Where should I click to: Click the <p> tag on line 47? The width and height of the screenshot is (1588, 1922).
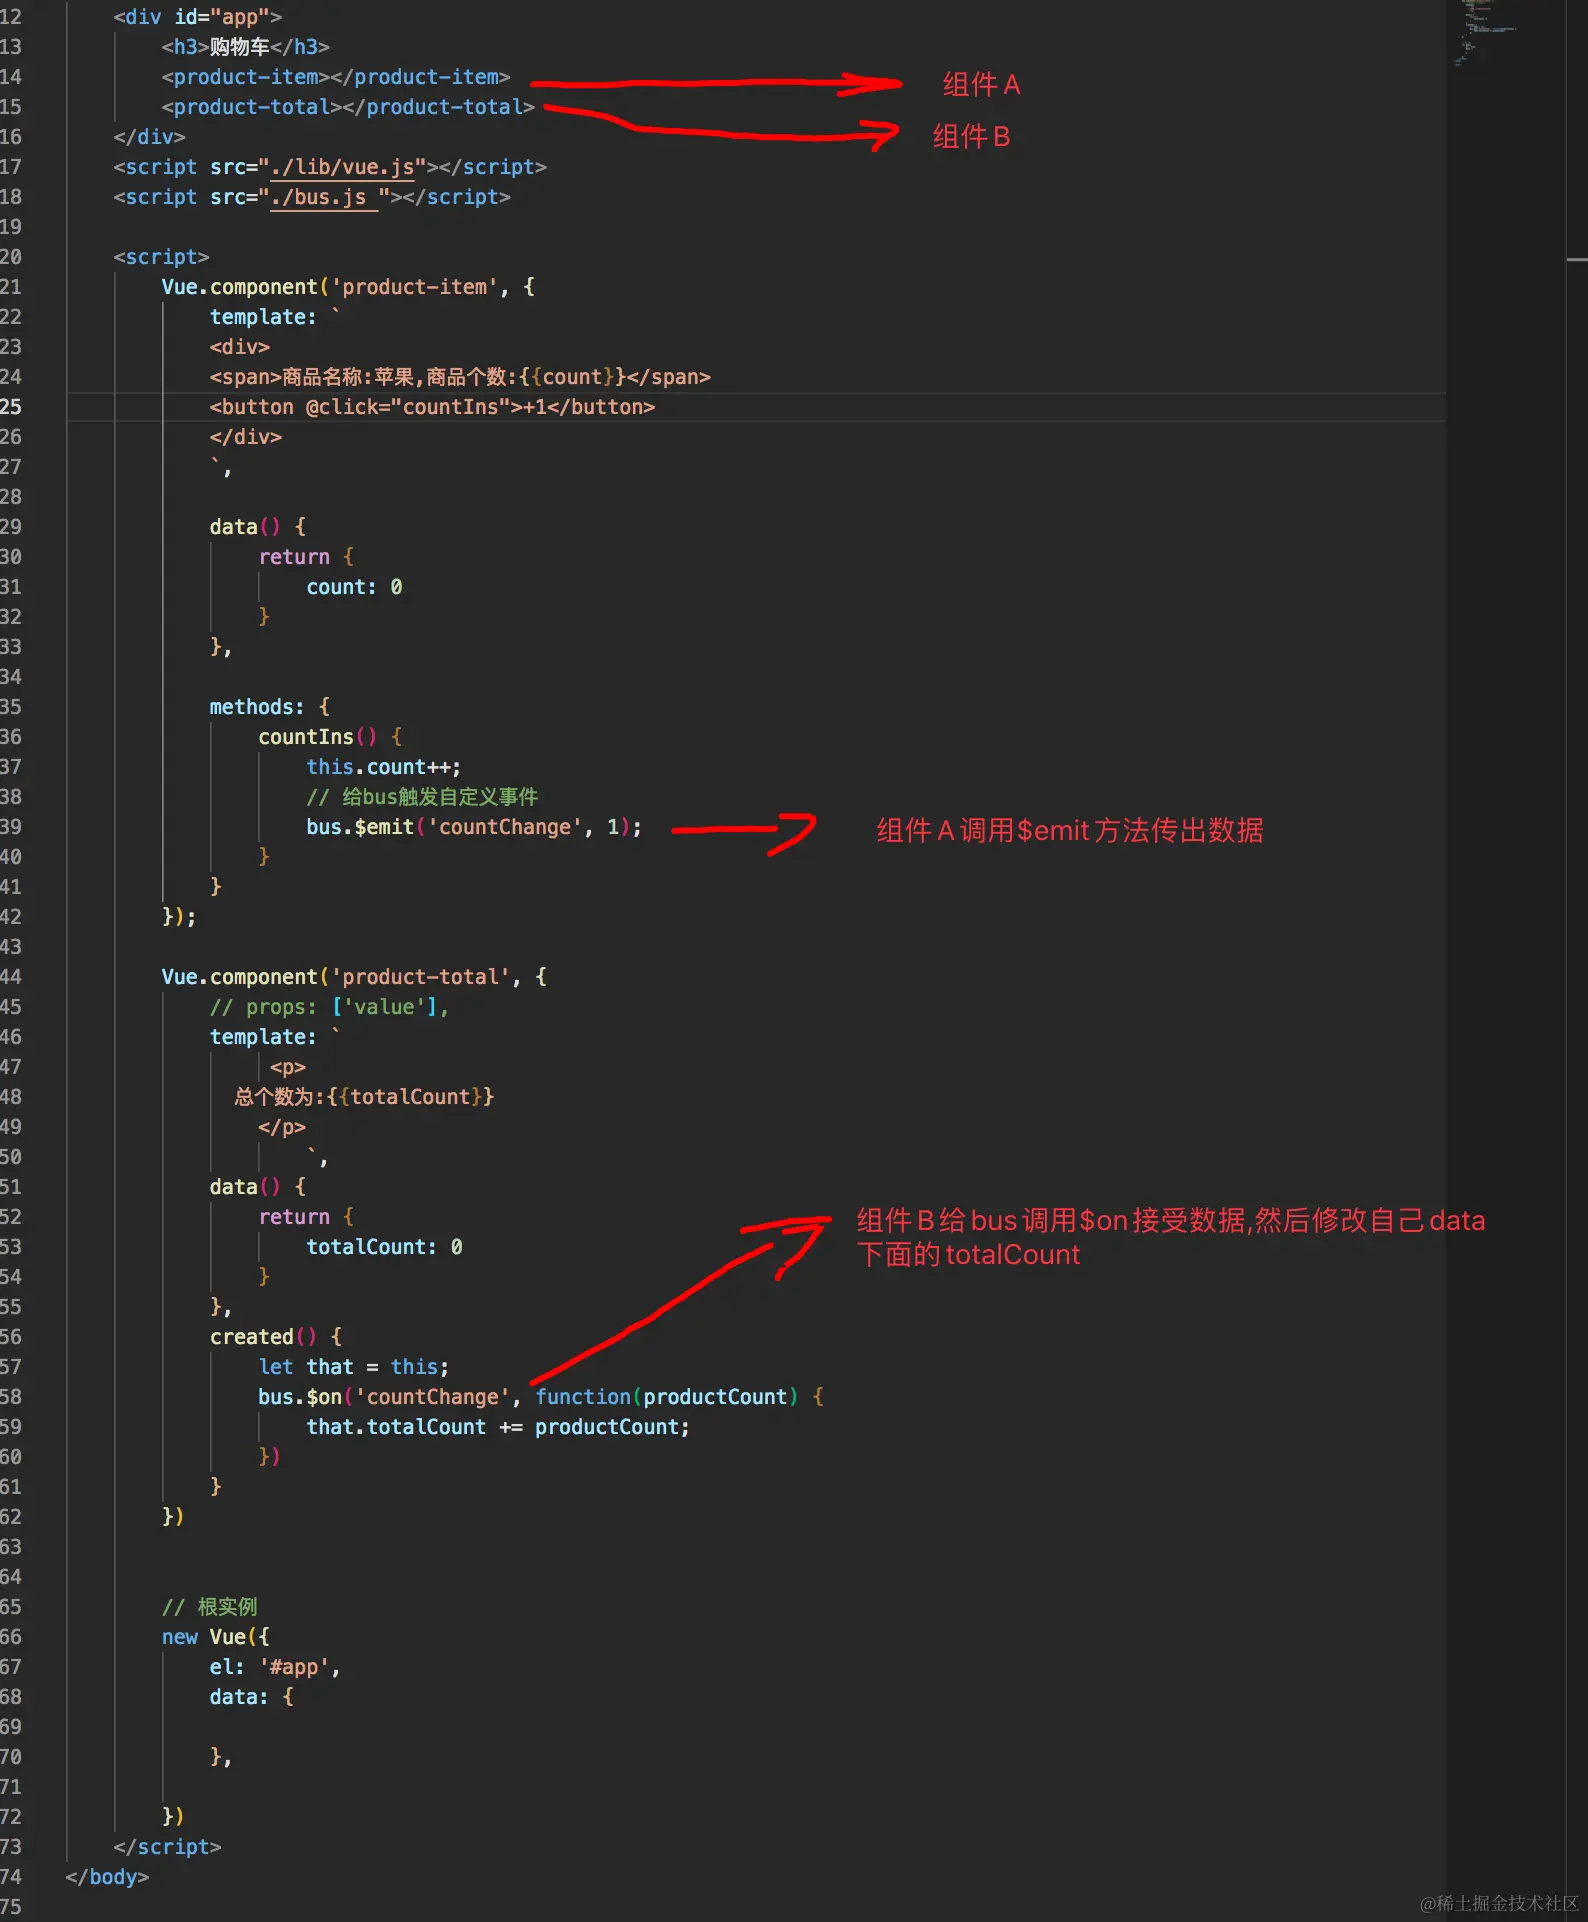(x=288, y=1067)
